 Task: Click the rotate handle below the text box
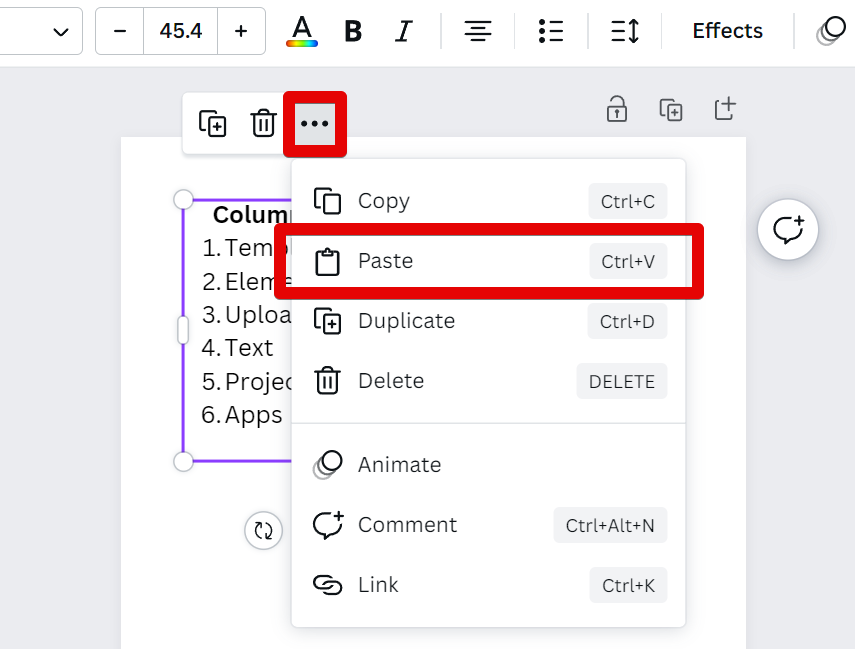263,530
